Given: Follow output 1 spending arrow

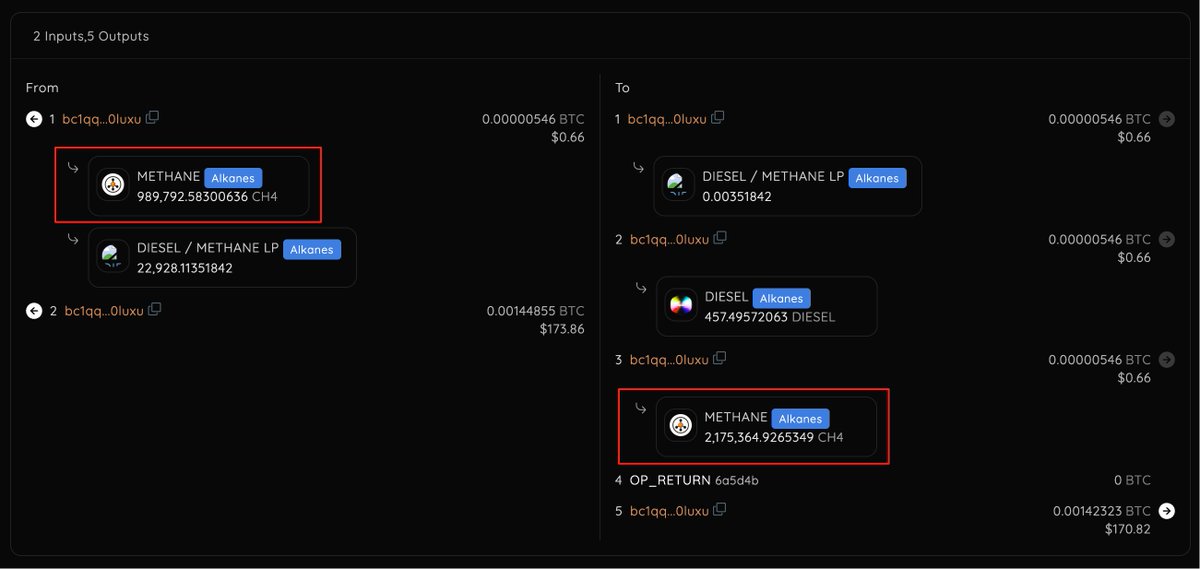Looking at the screenshot, I should 1166,119.
